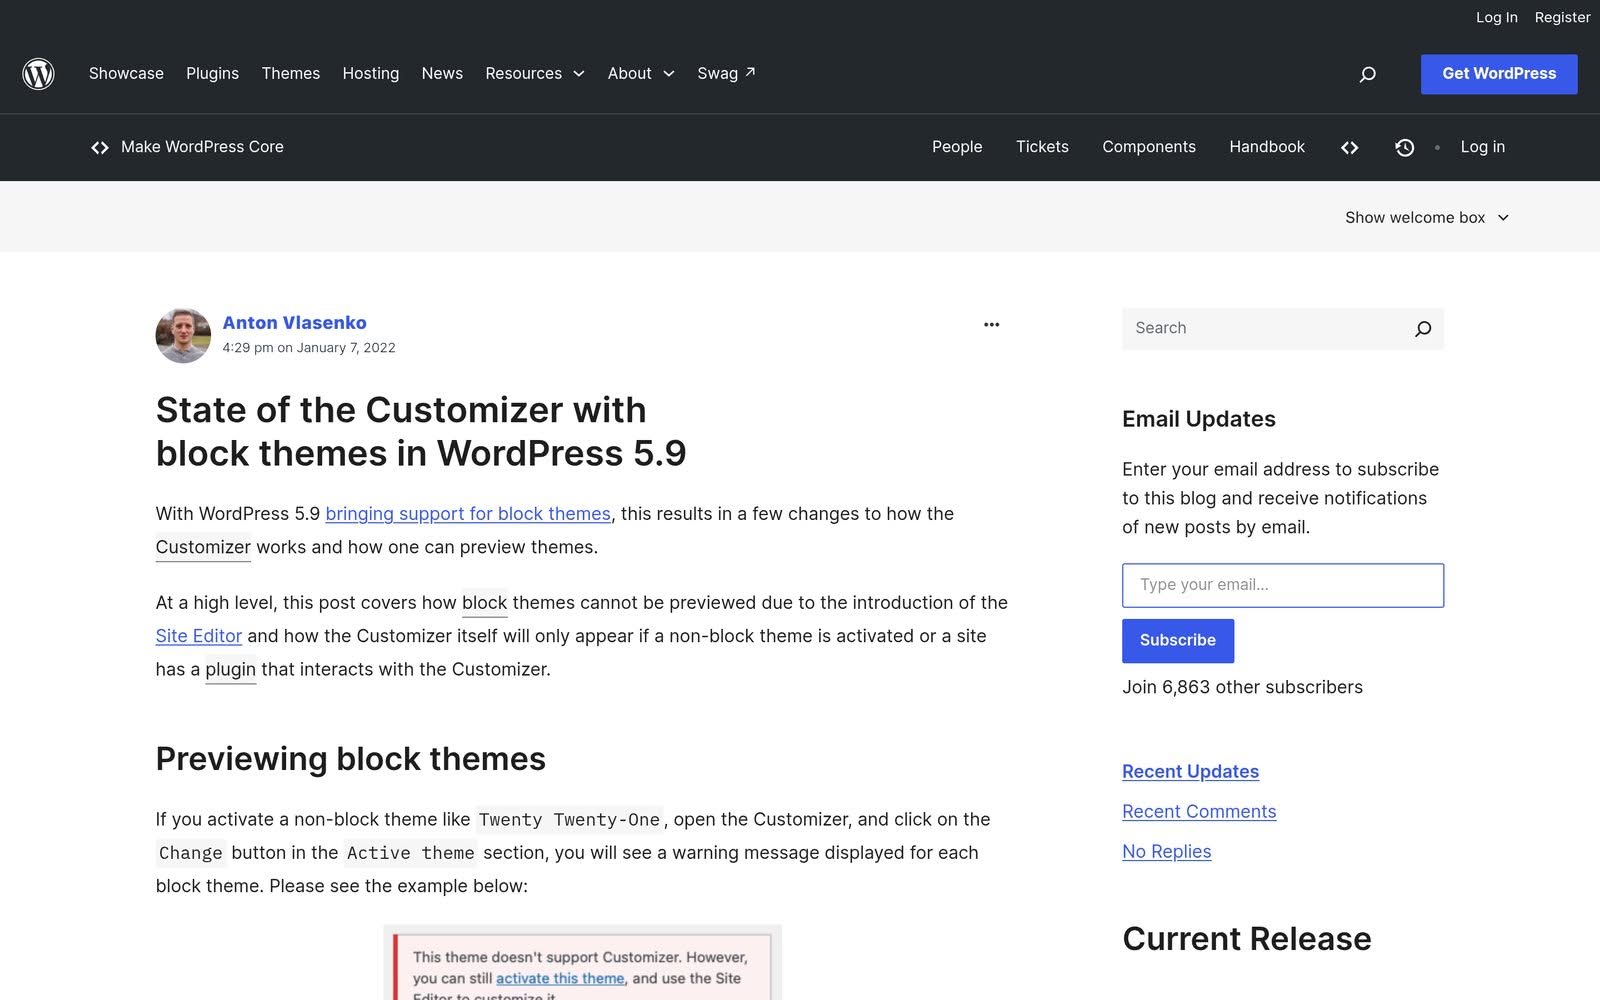Go to Plugins in the top navigation
This screenshot has width=1600, height=1000.
tap(212, 74)
